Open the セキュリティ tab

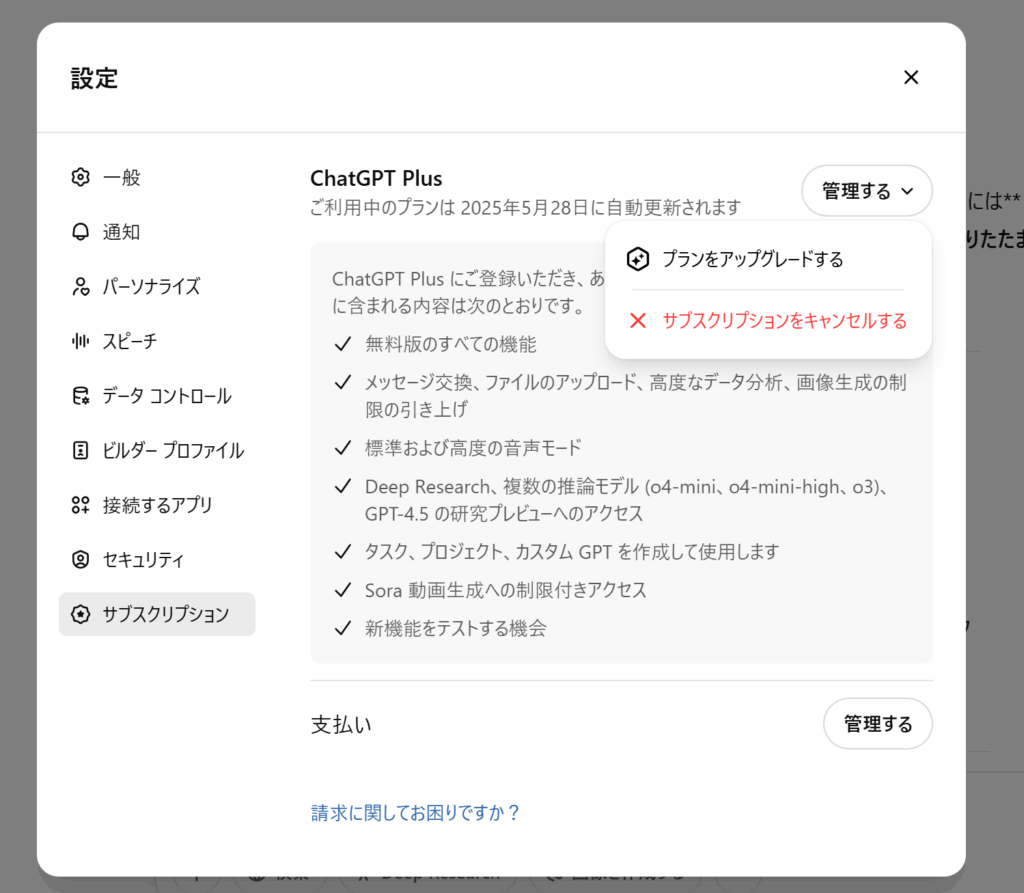[x=157, y=560]
